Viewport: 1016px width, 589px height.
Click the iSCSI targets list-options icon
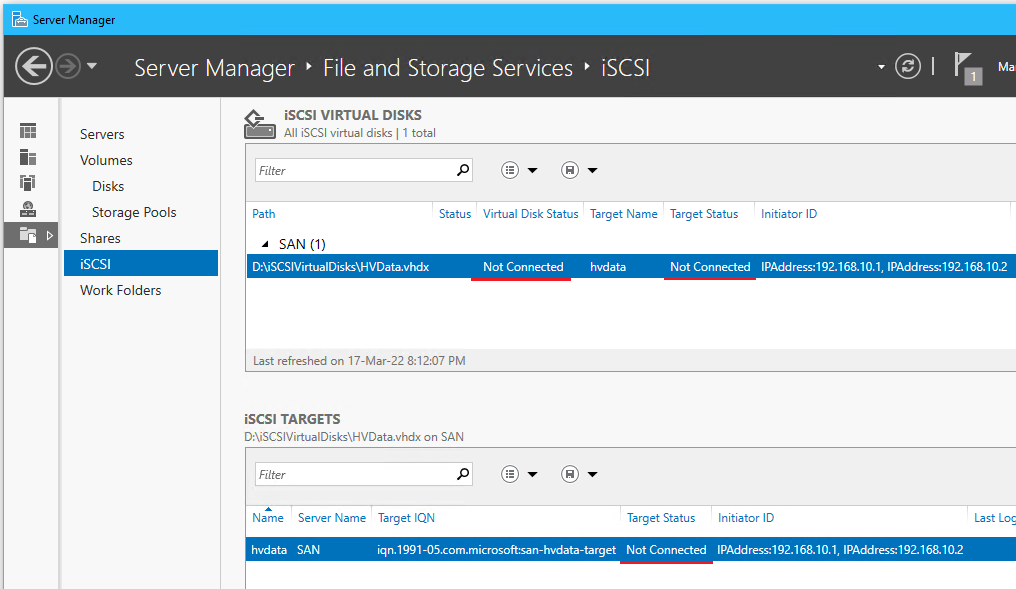[x=510, y=474]
